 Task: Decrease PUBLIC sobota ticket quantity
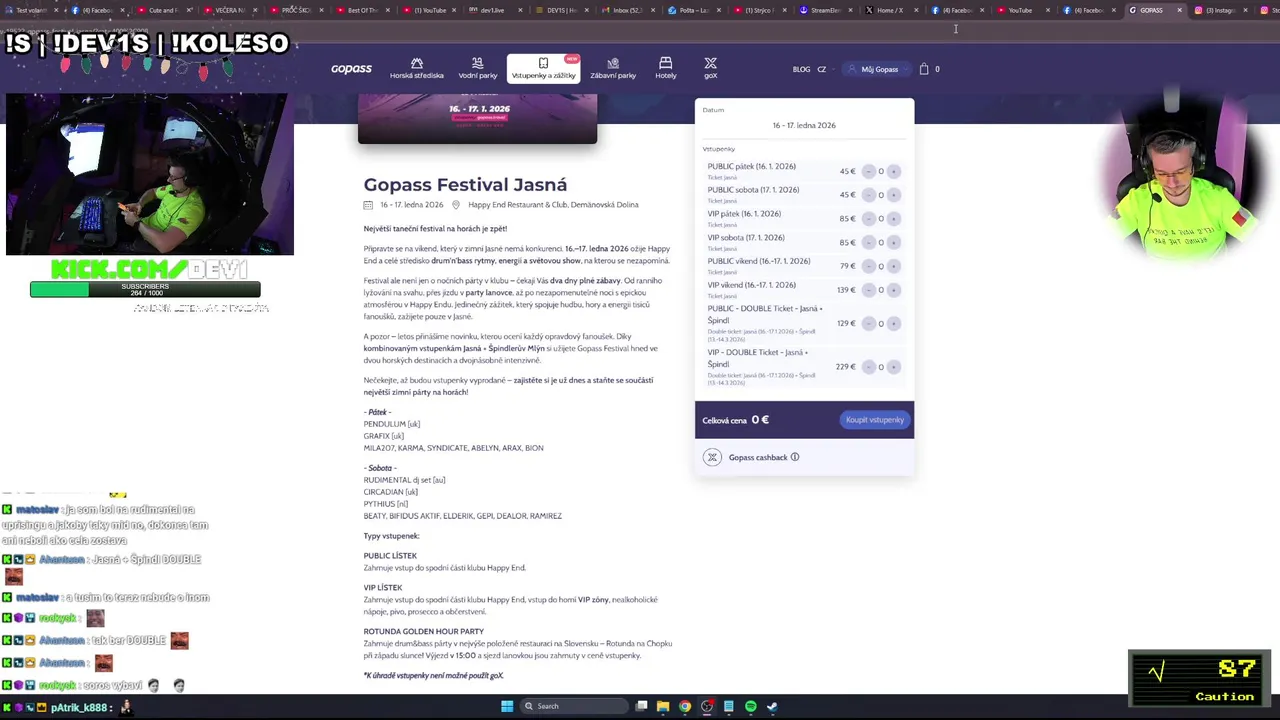click(868, 195)
